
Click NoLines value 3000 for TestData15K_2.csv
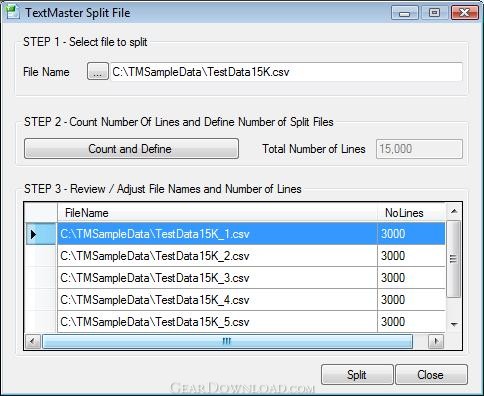click(411, 256)
